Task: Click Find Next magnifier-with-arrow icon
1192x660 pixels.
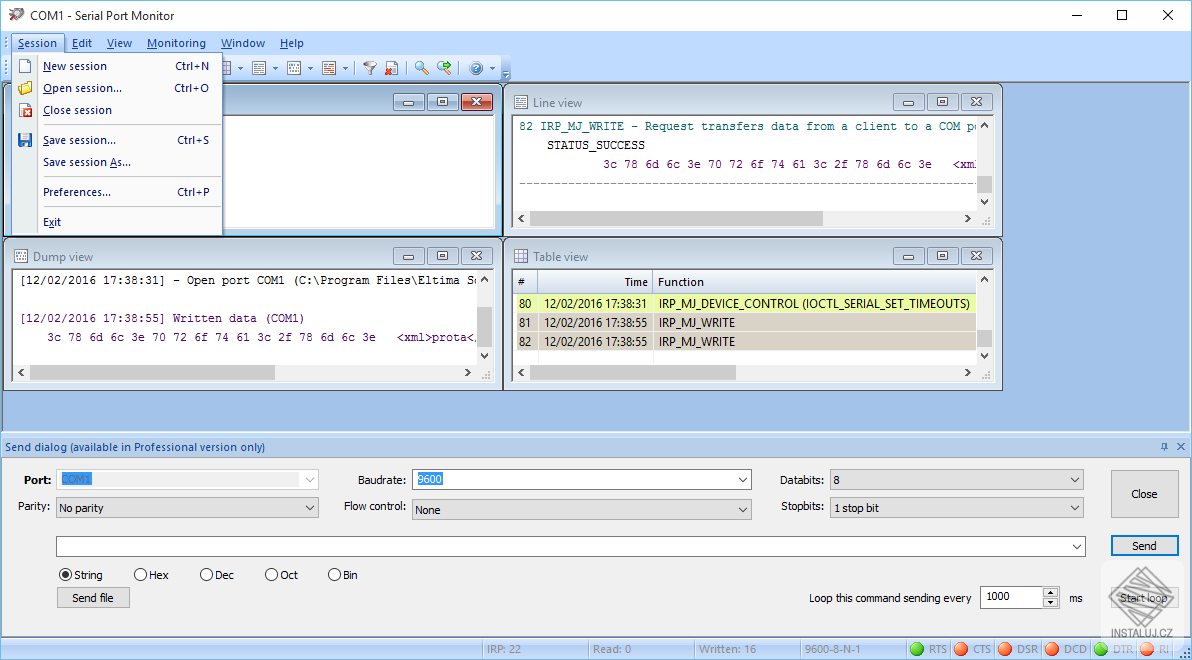Action: point(446,67)
